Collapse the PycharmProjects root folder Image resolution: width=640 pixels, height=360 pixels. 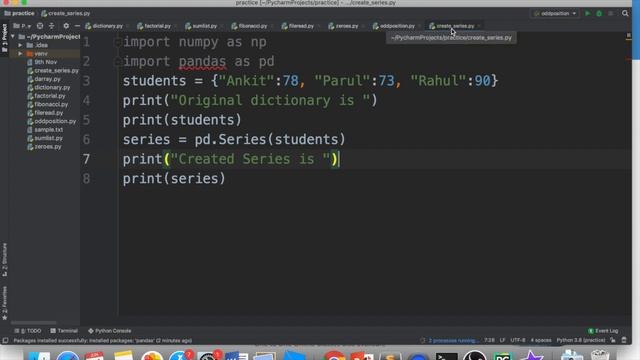coord(13,37)
